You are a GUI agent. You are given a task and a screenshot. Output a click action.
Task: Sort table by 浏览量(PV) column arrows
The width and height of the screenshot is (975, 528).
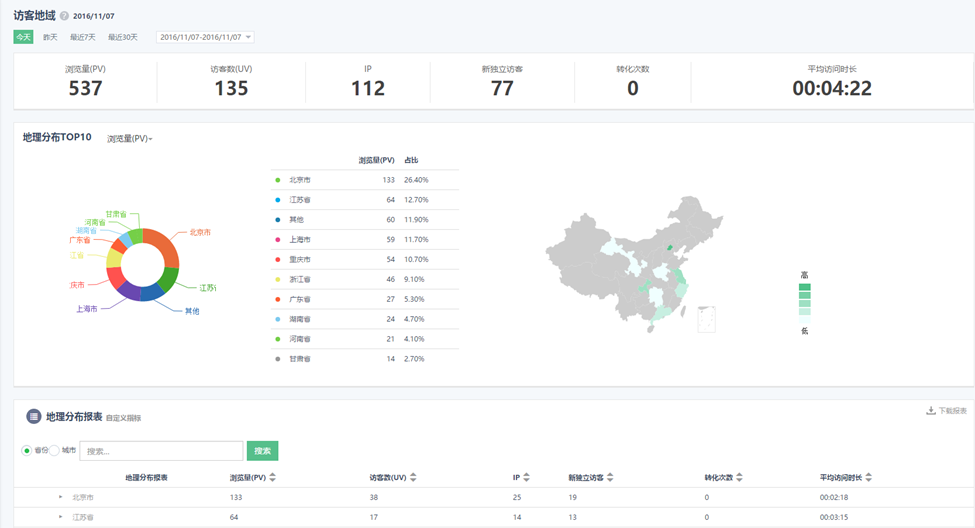click(273, 478)
